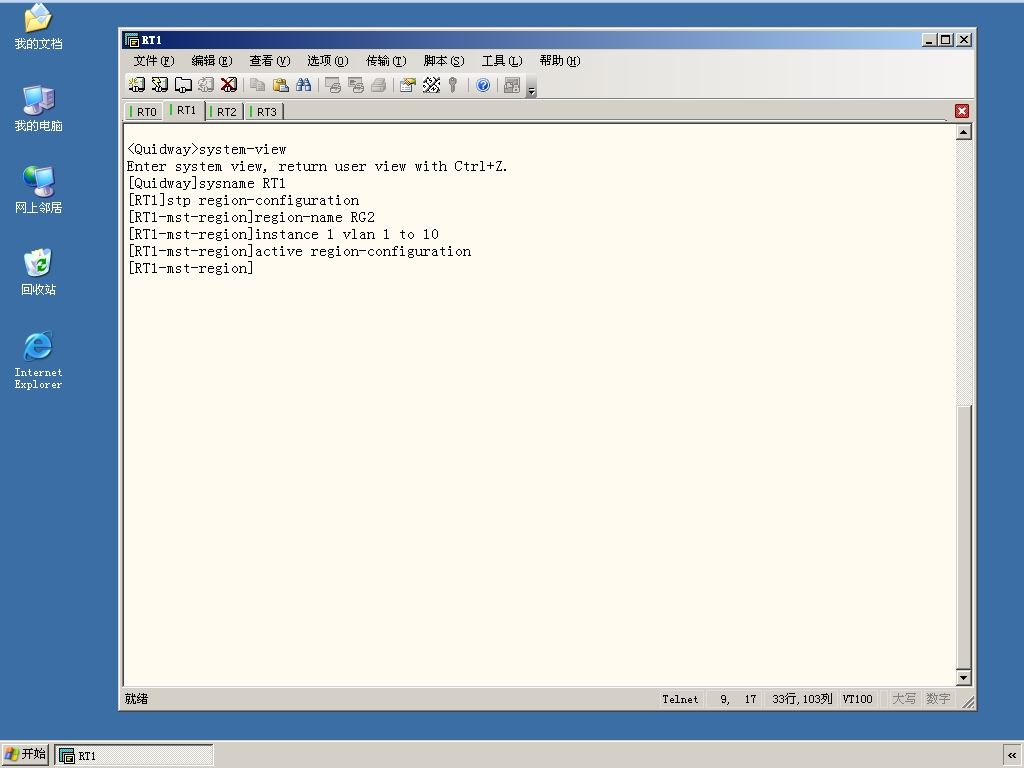
Task: Click the Print printer icon
Action: 379,85
